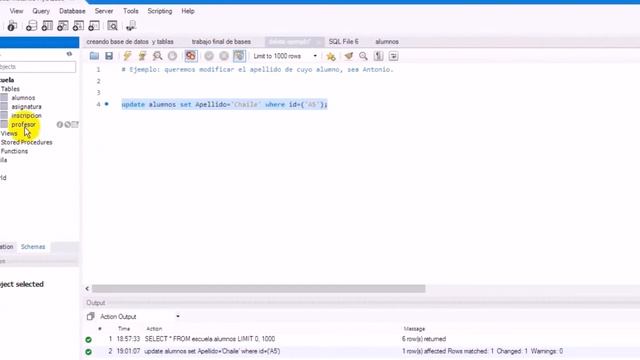
Task: Click message '6 row(s) returned'
Action: pos(424,339)
